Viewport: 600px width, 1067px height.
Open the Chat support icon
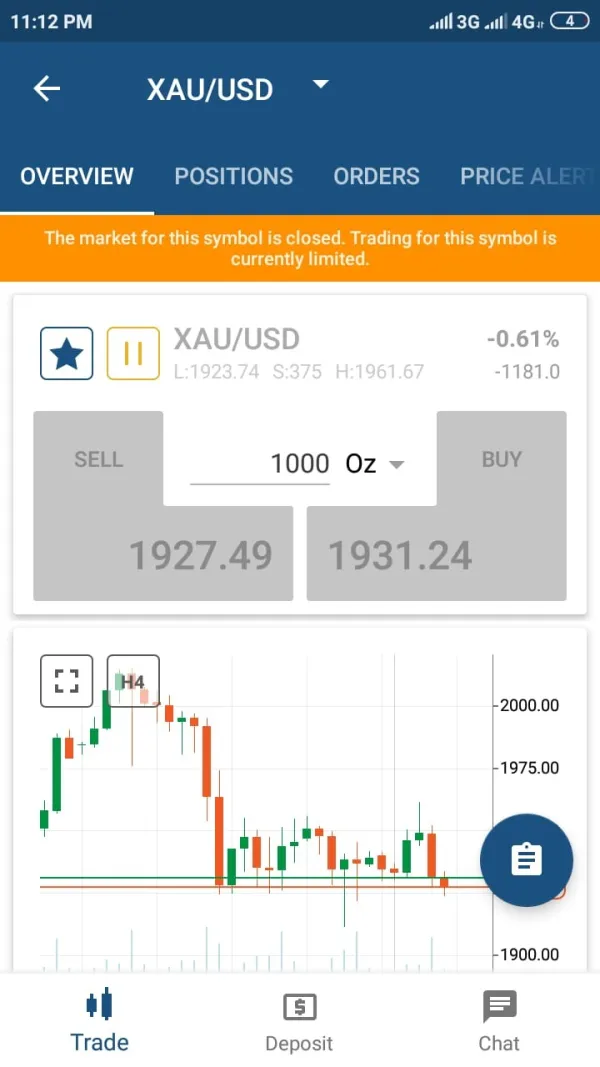(499, 1020)
